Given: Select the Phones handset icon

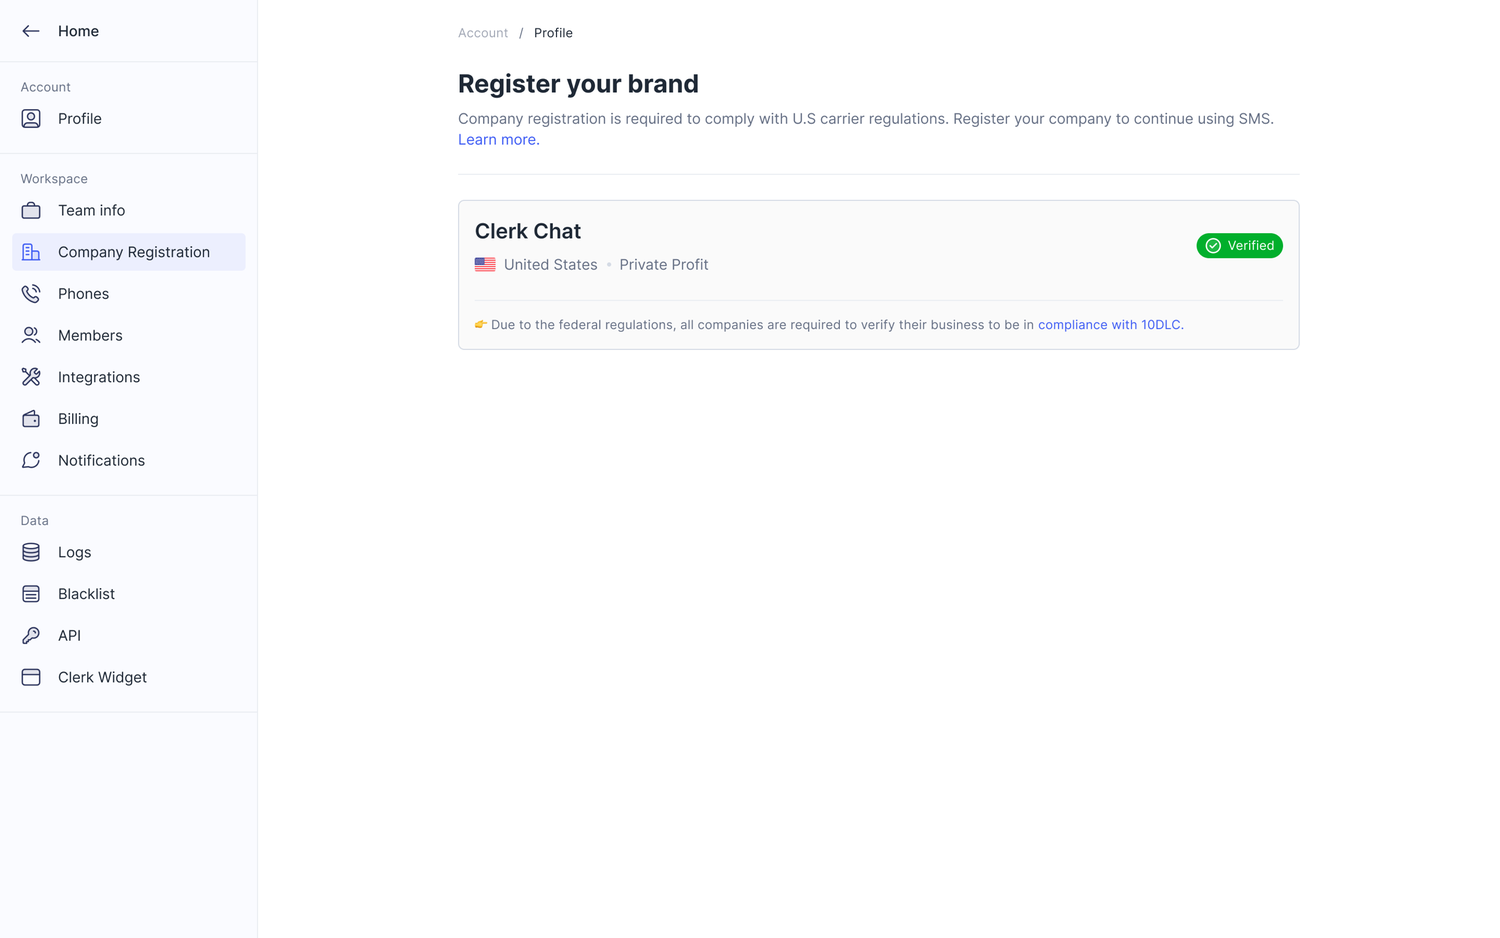Looking at the screenshot, I should point(31,293).
